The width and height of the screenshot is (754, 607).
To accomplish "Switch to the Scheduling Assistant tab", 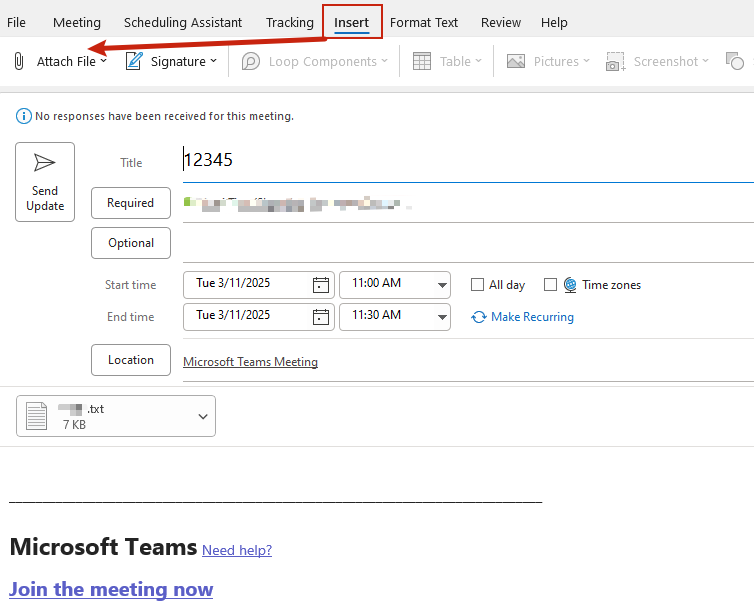I will (x=183, y=23).
